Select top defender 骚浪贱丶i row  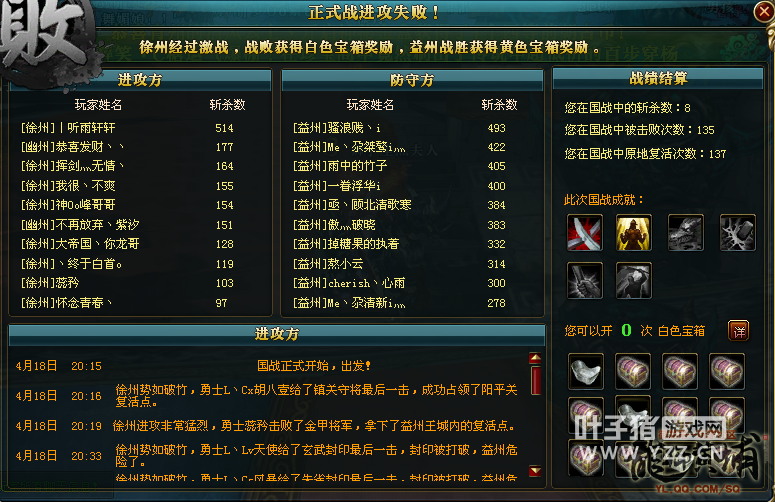click(412, 128)
